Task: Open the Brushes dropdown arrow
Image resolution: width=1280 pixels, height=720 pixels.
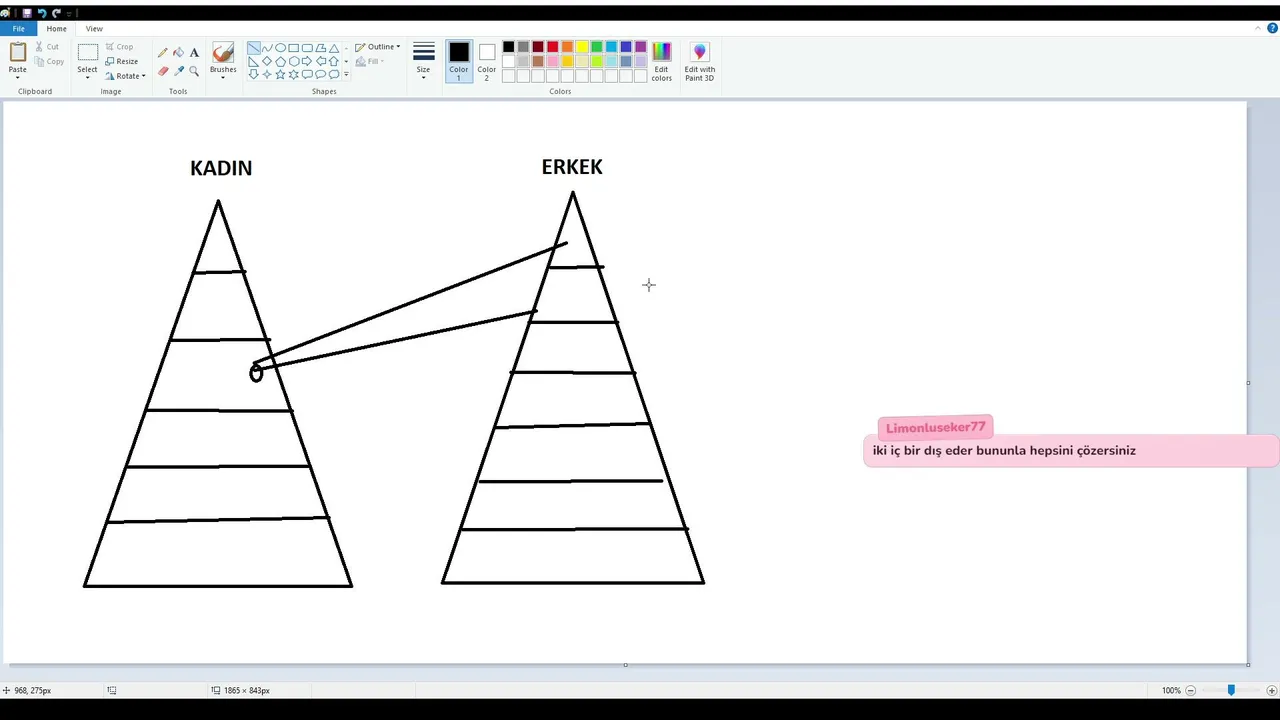Action: (x=223, y=77)
